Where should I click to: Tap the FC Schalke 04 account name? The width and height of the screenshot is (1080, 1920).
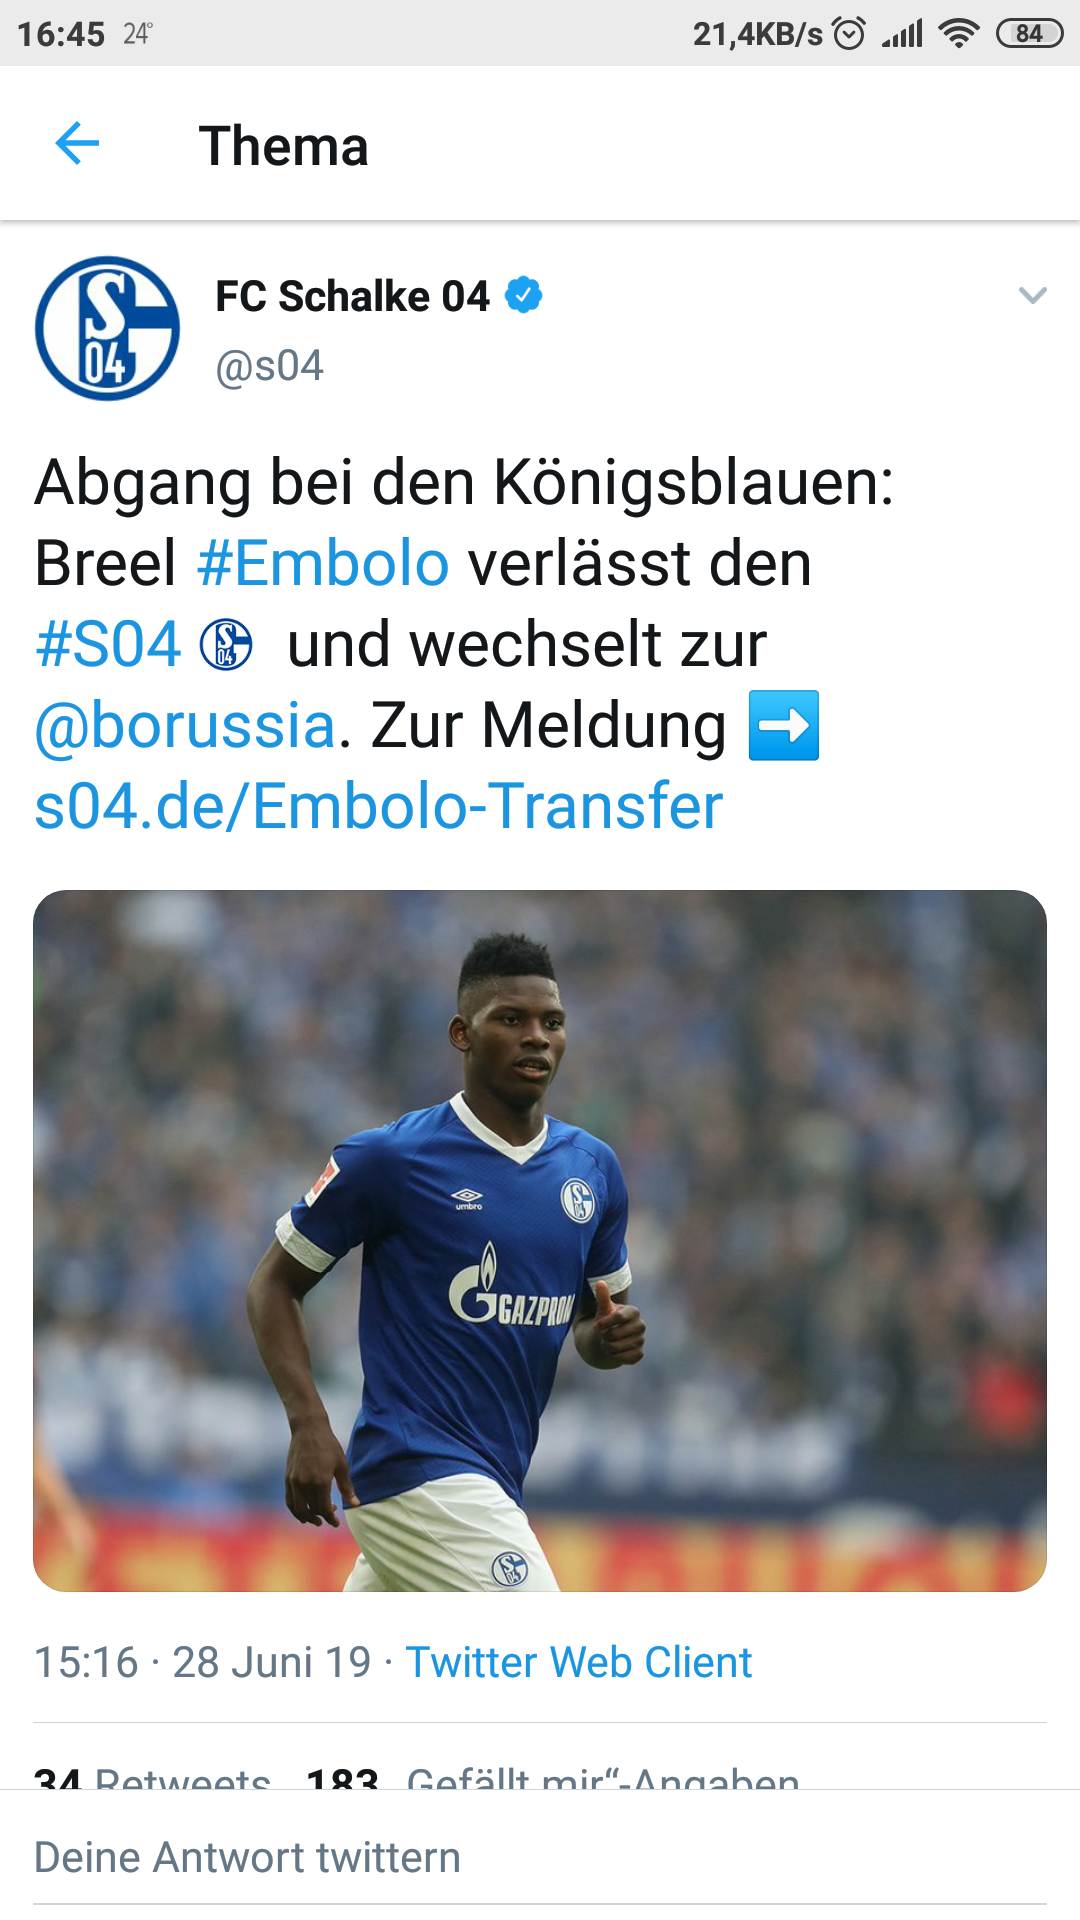pos(352,296)
